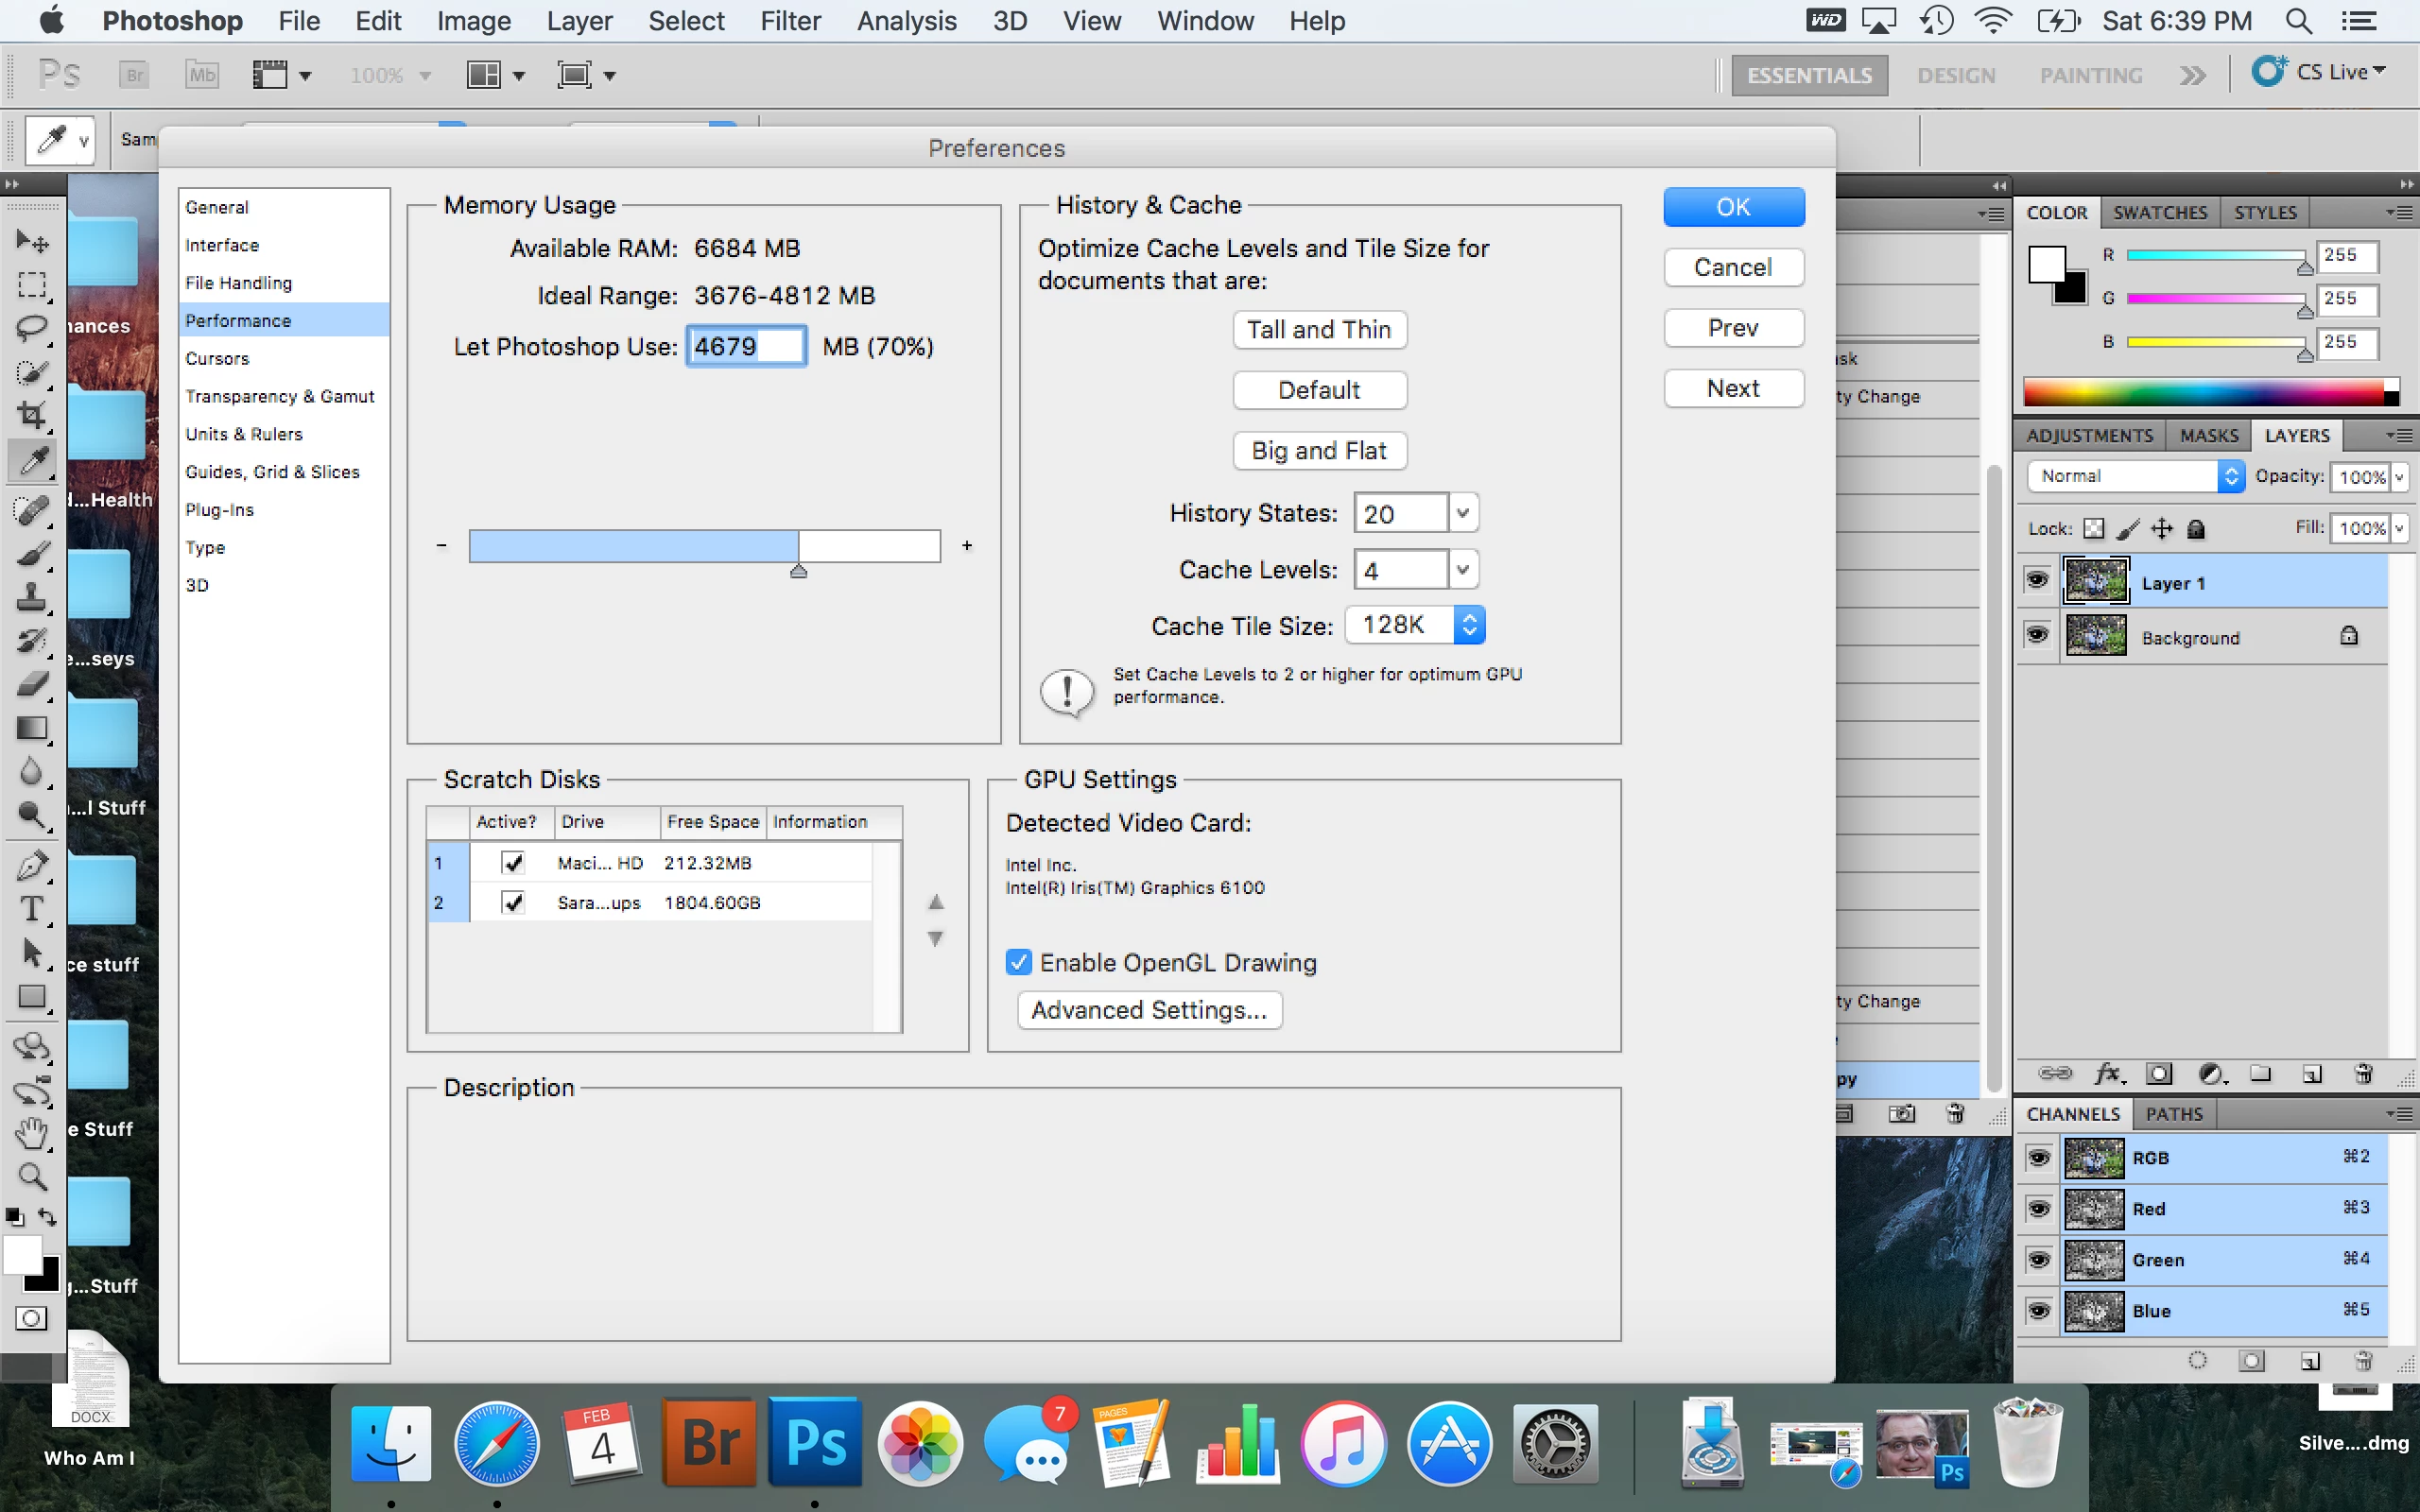Viewport: 2420px width, 1512px height.
Task: Open the Filter menu
Action: pyautogui.click(x=790, y=21)
